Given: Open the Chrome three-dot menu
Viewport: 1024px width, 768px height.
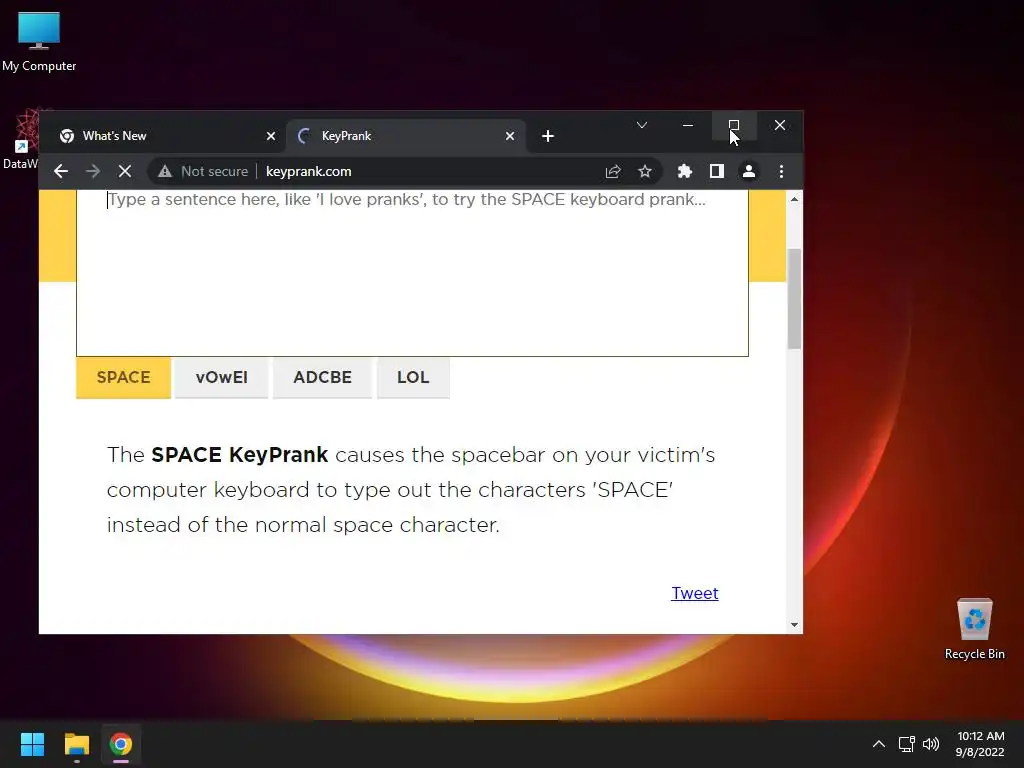Looking at the screenshot, I should (x=781, y=171).
